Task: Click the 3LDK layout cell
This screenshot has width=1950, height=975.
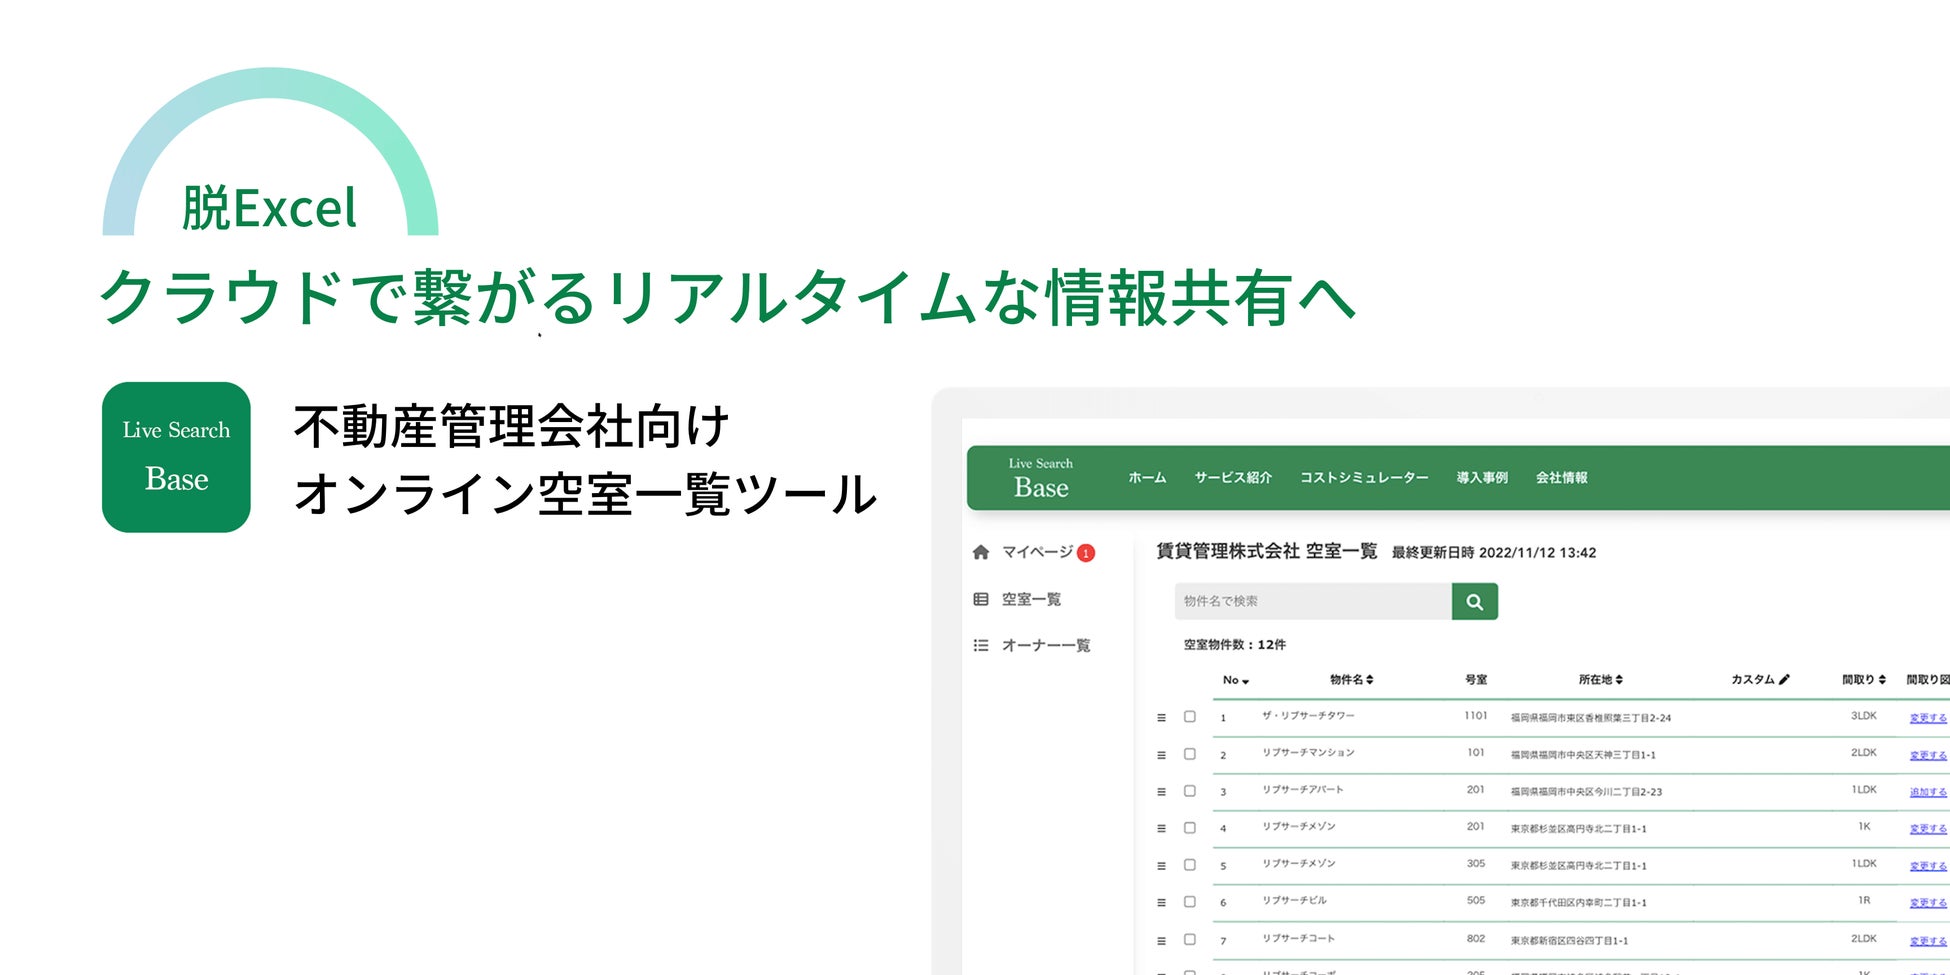Action: [x=1864, y=716]
